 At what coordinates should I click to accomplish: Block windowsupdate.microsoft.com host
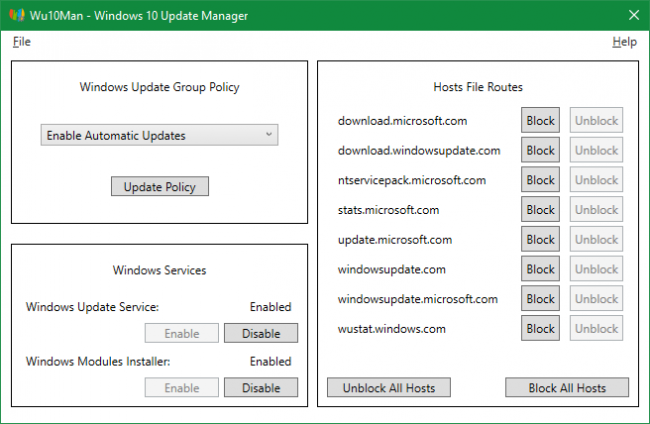540,299
